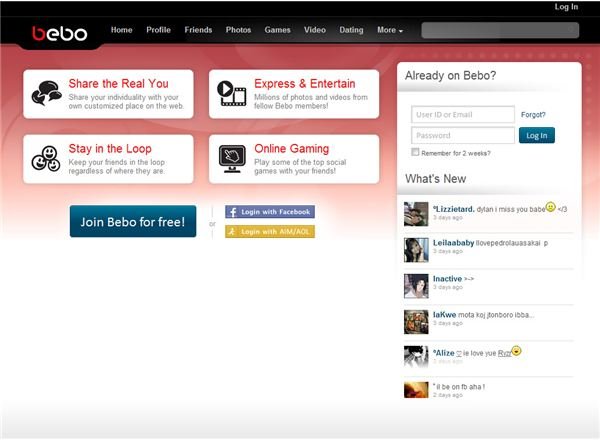The width and height of the screenshot is (600, 440).
Task: Open Alize's profile picture
Action: click(416, 357)
